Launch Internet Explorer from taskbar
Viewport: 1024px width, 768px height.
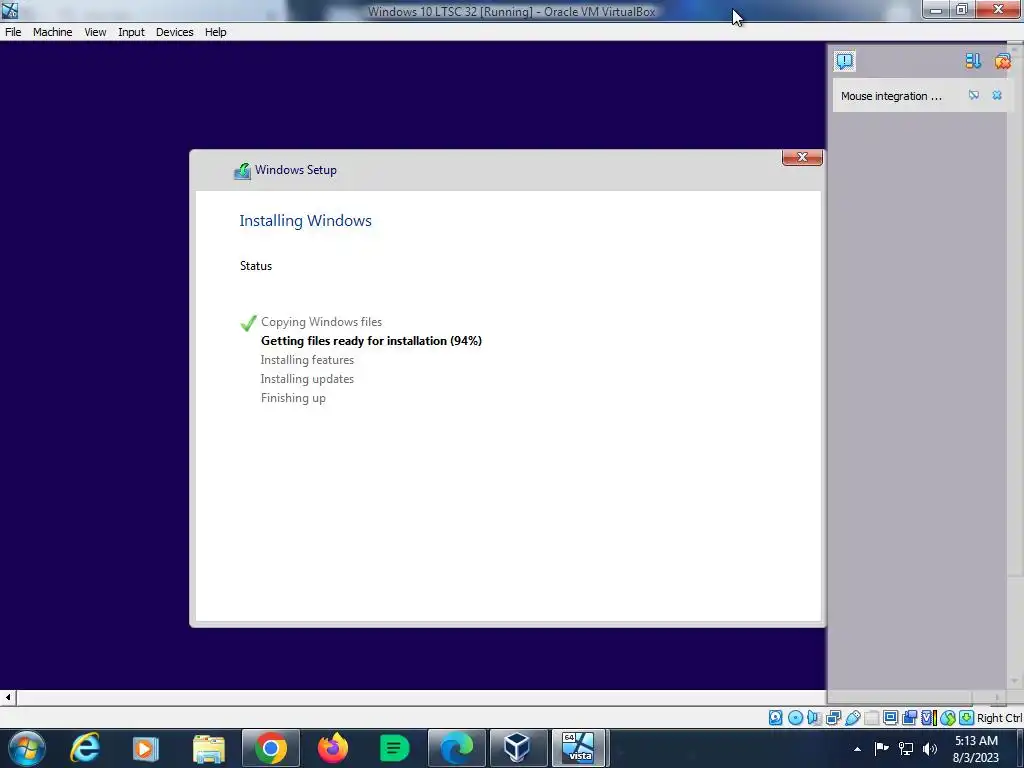click(85, 748)
